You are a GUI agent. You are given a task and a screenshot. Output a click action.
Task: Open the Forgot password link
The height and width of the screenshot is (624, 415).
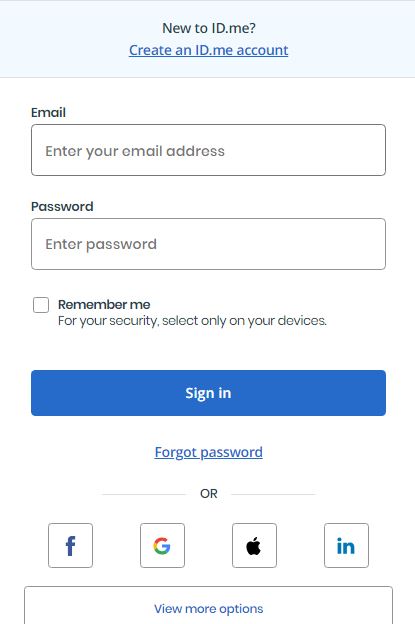pyautogui.click(x=208, y=452)
